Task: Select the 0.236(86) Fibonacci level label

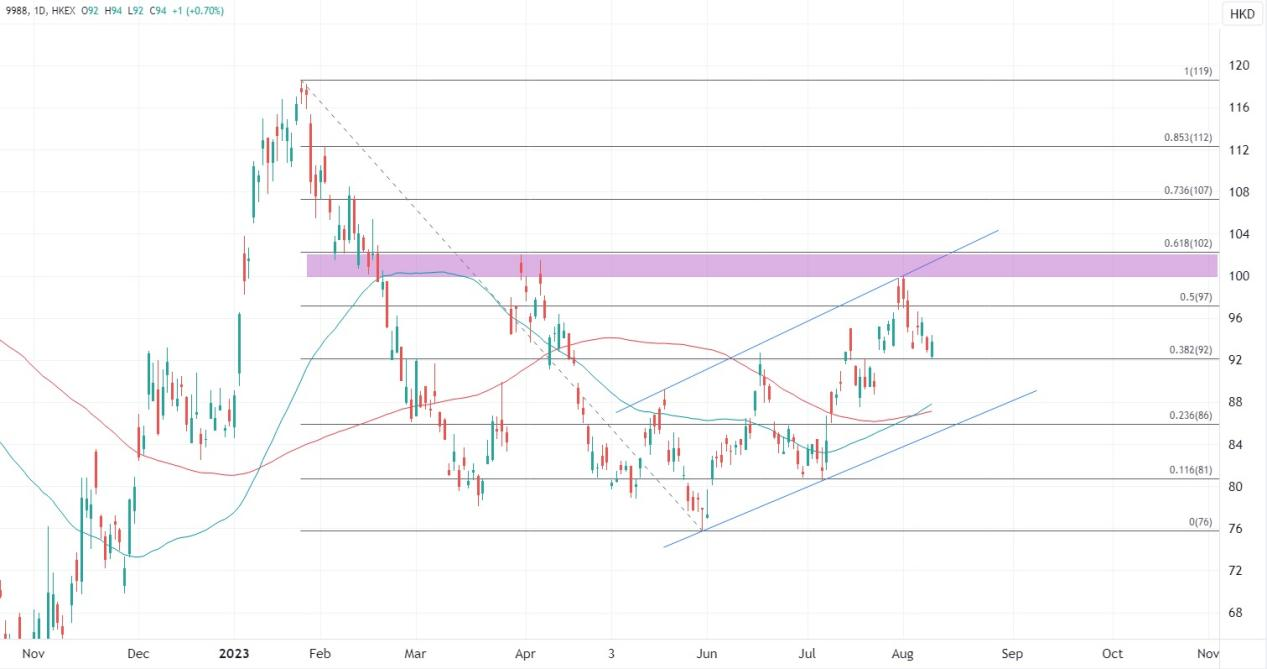Action: (1190, 416)
